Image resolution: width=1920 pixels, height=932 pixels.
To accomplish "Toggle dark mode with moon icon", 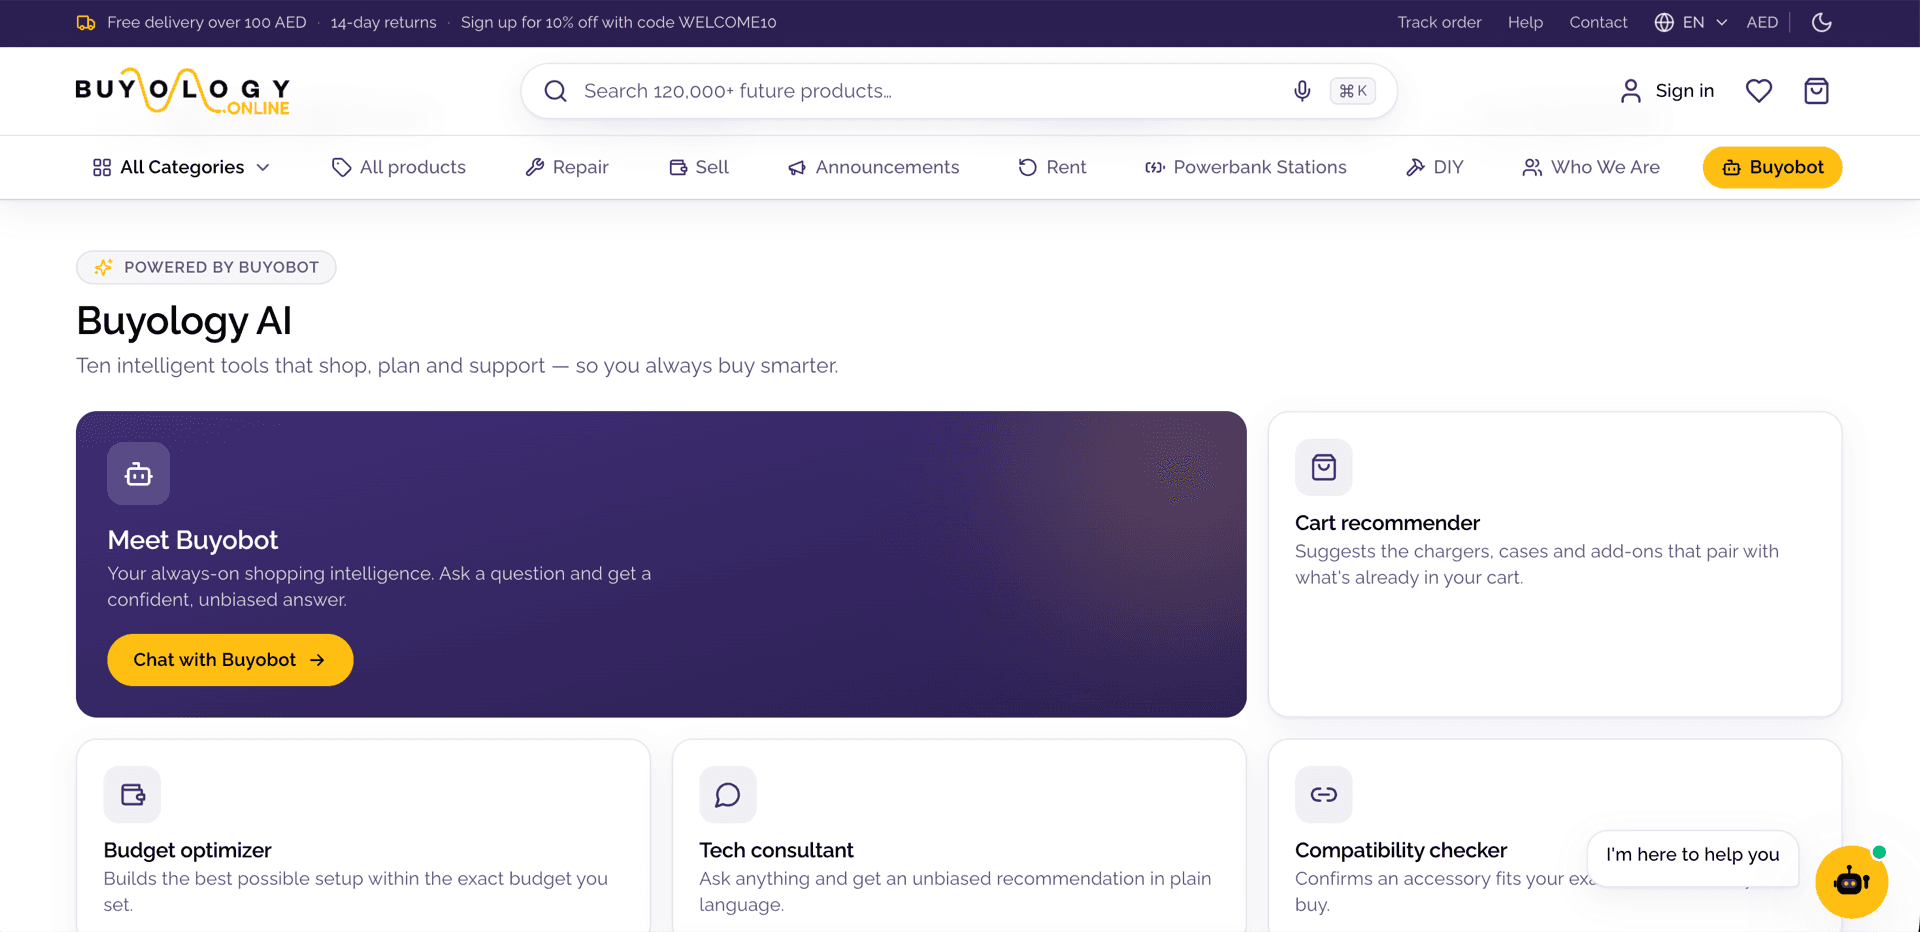I will point(1822,22).
